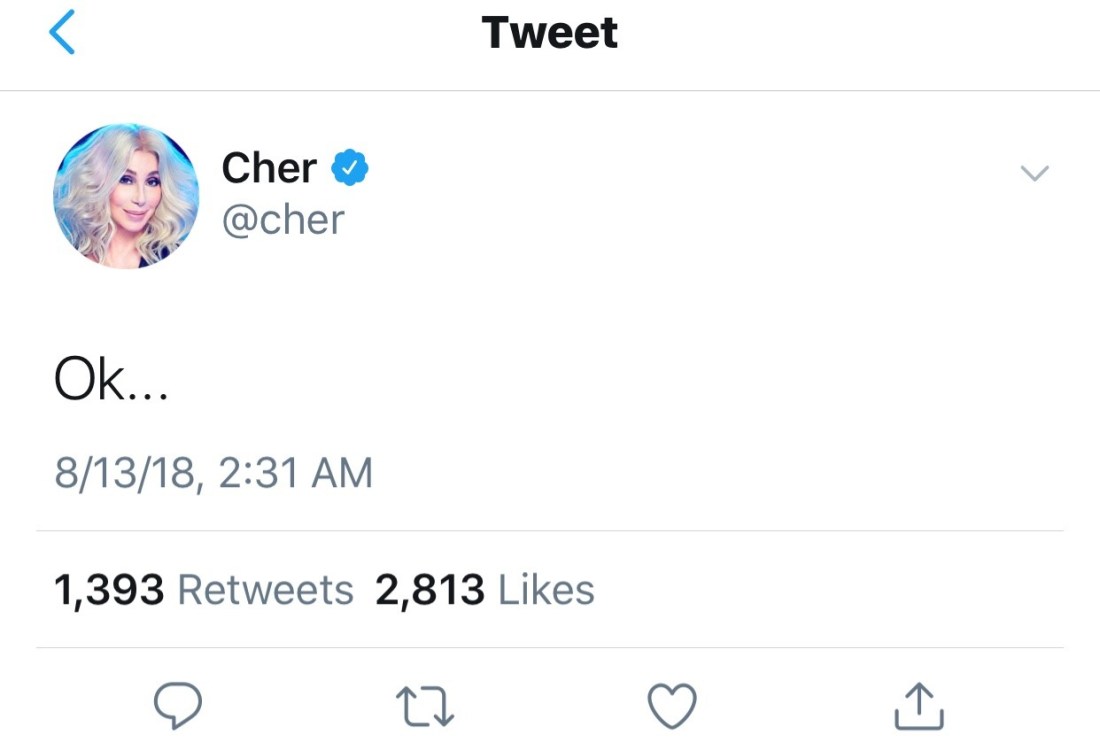Go back using the blue arrow
Screen dimensions: 1100x750
point(62,33)
